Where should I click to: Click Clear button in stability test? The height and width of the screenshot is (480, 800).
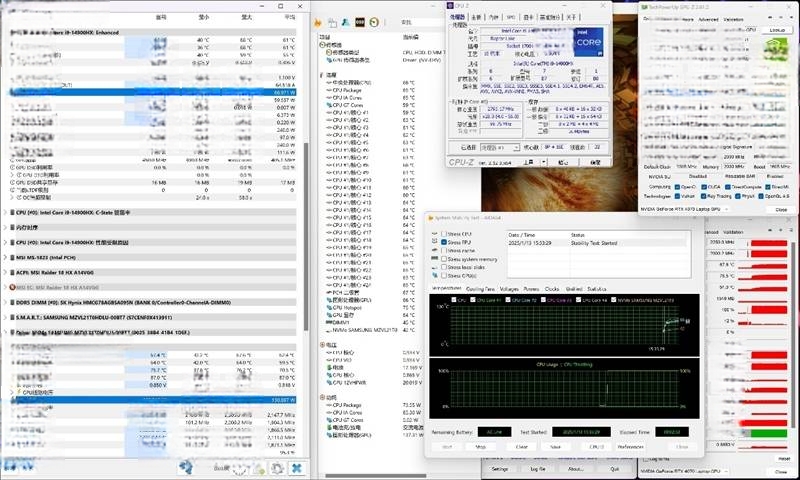521,447
